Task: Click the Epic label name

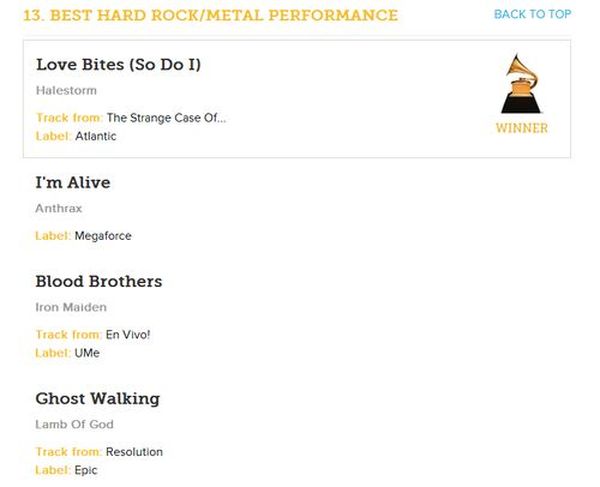Action: tap(86, 470)
